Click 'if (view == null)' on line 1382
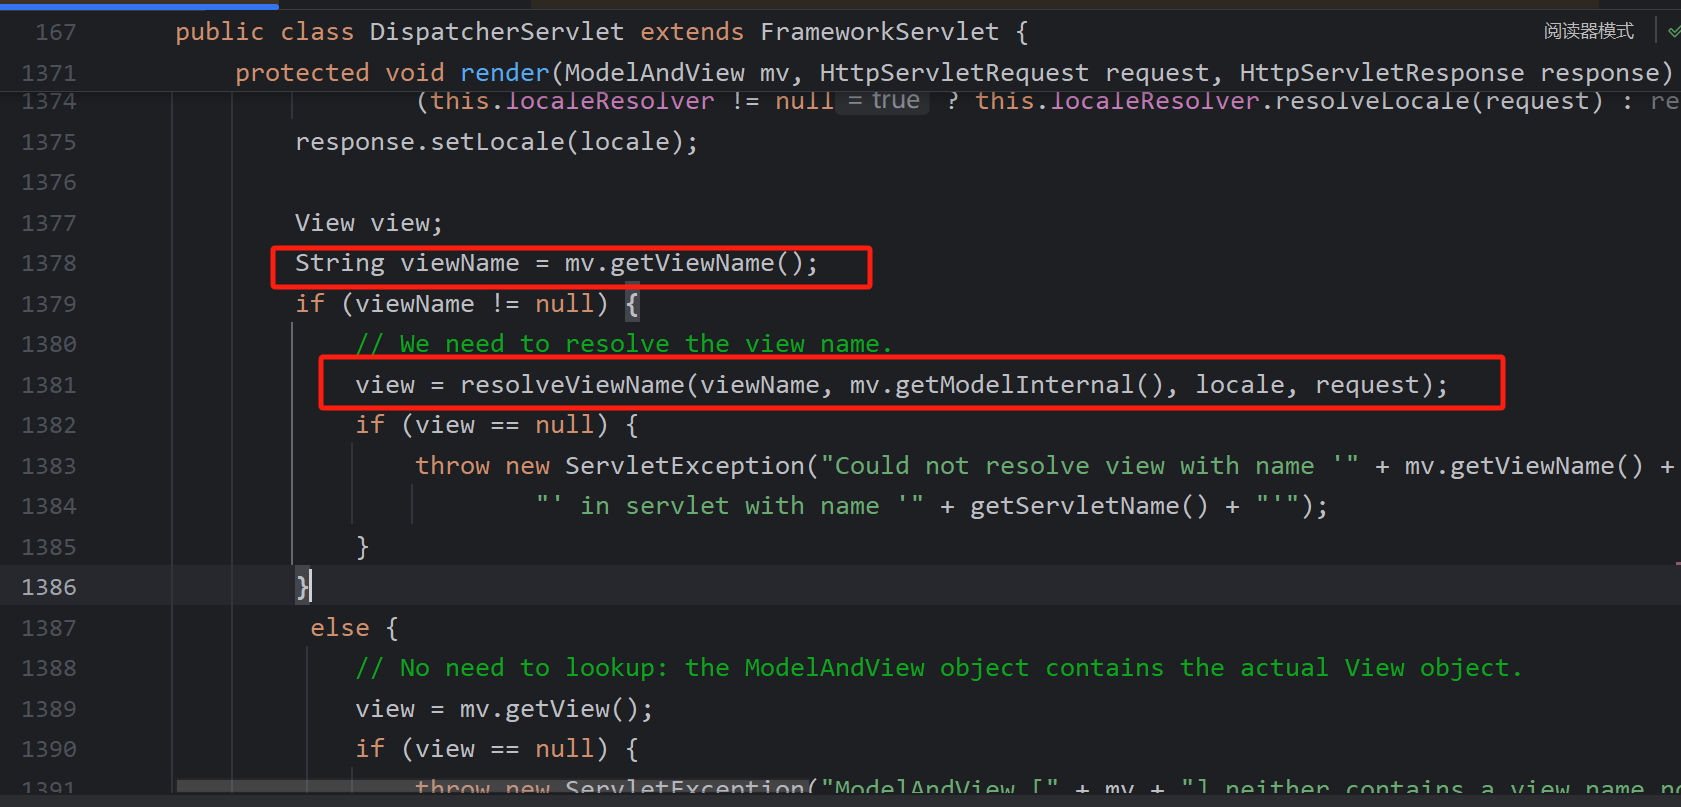This screenshot has height=807, width=1681. click(x=481, y=425)
